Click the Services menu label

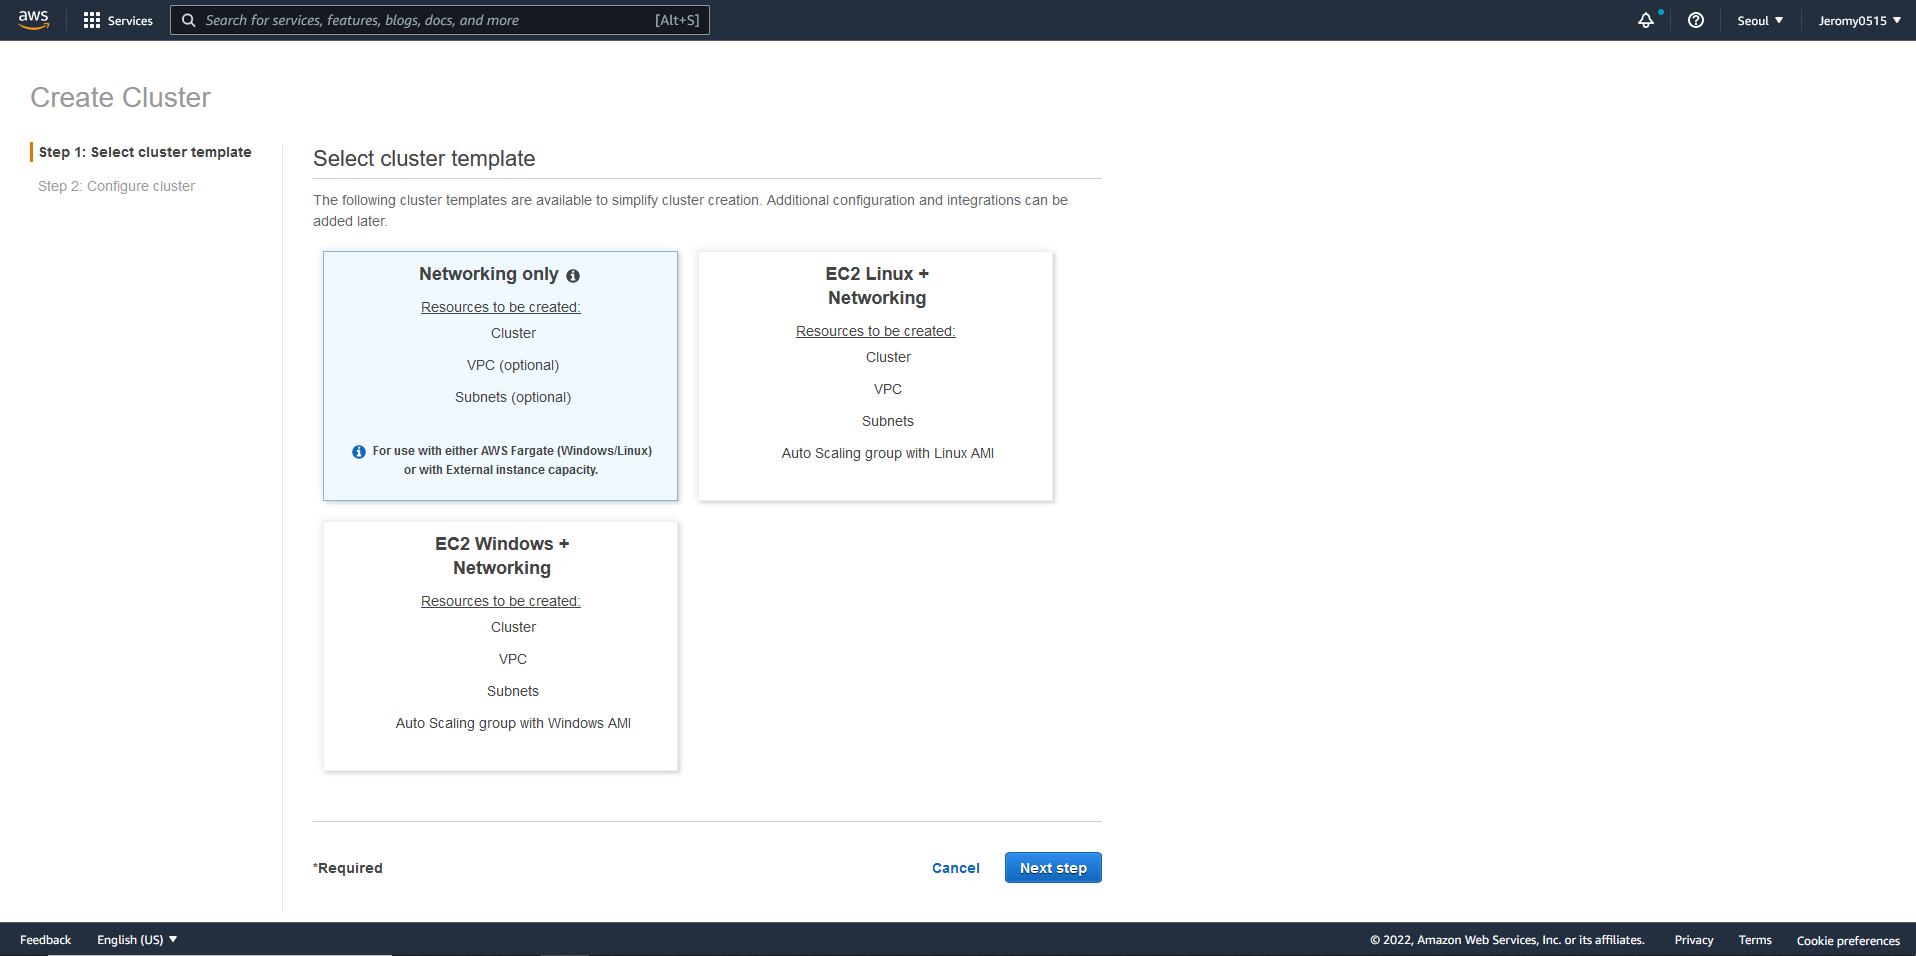pyautogui.click(x=130, y=20)
